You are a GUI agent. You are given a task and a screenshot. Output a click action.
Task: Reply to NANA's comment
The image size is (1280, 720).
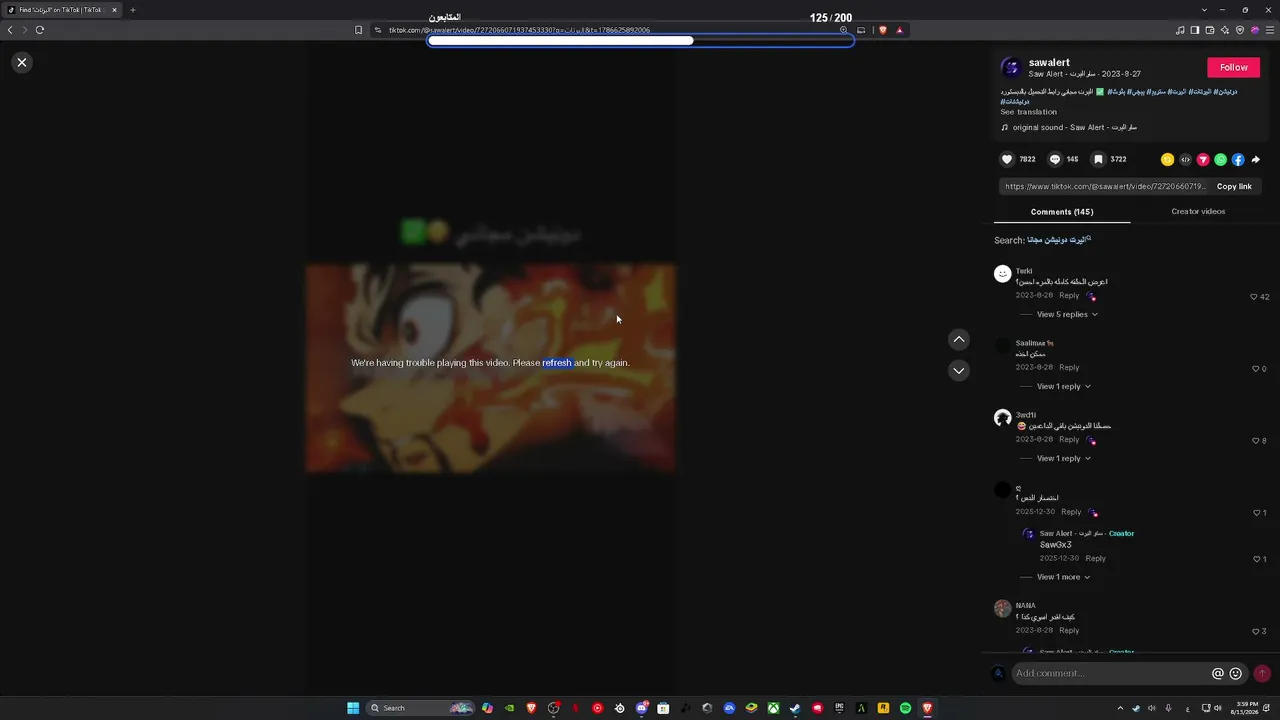[x=1069, y=631]
